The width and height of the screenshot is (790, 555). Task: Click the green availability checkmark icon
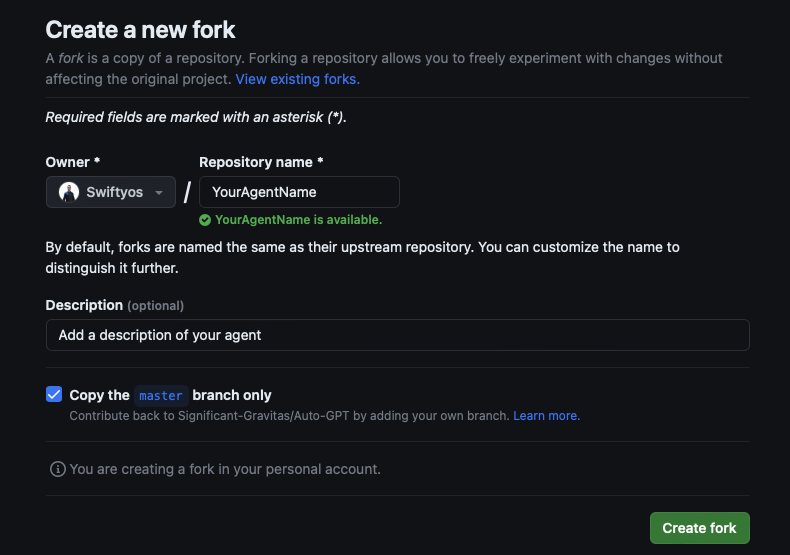205,220
